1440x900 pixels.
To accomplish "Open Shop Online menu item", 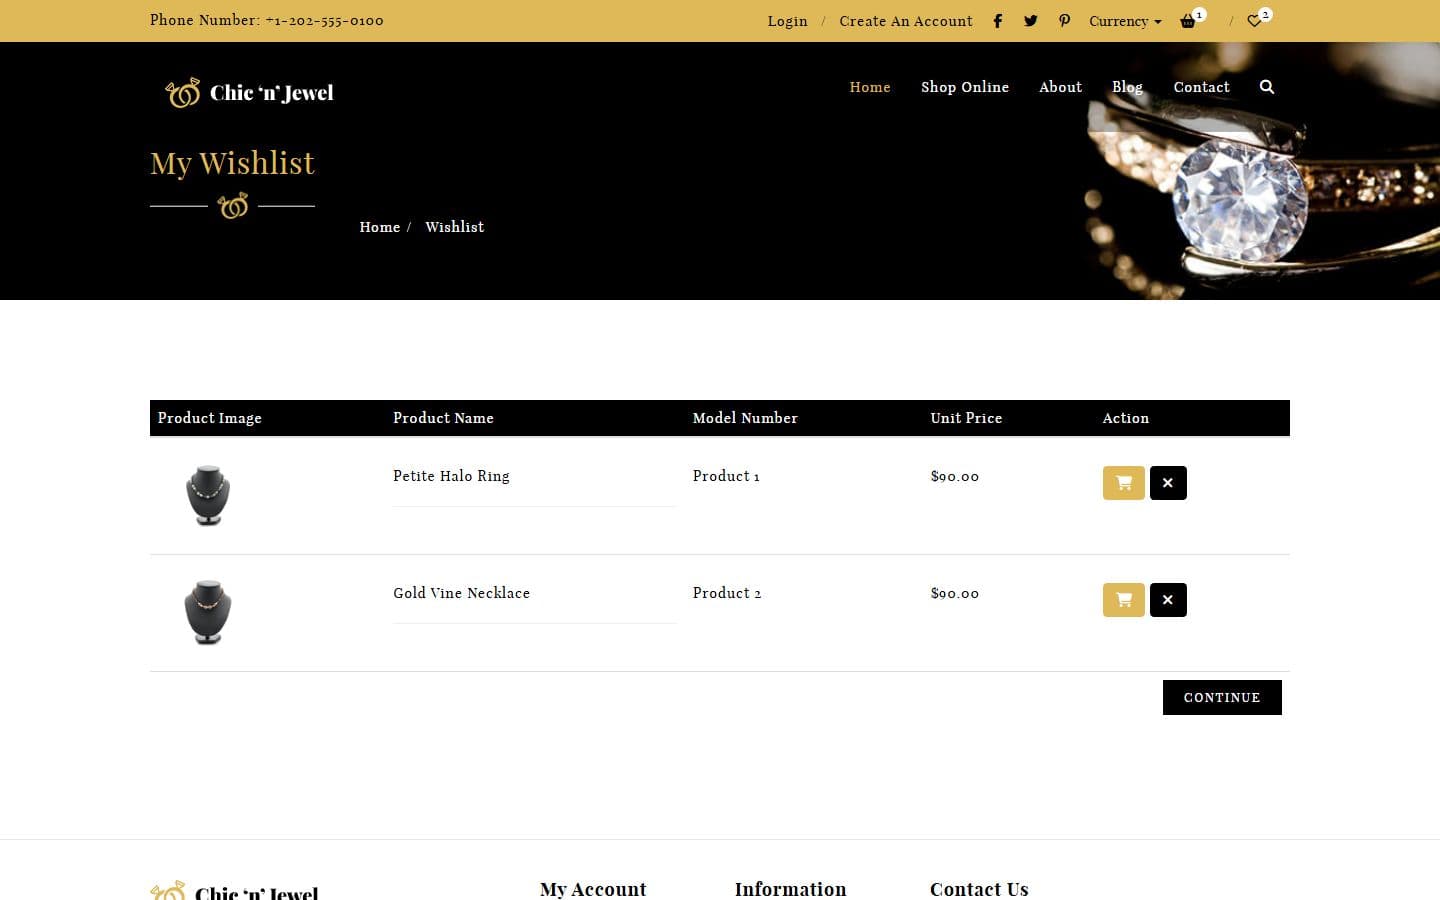I will (965, 87).
